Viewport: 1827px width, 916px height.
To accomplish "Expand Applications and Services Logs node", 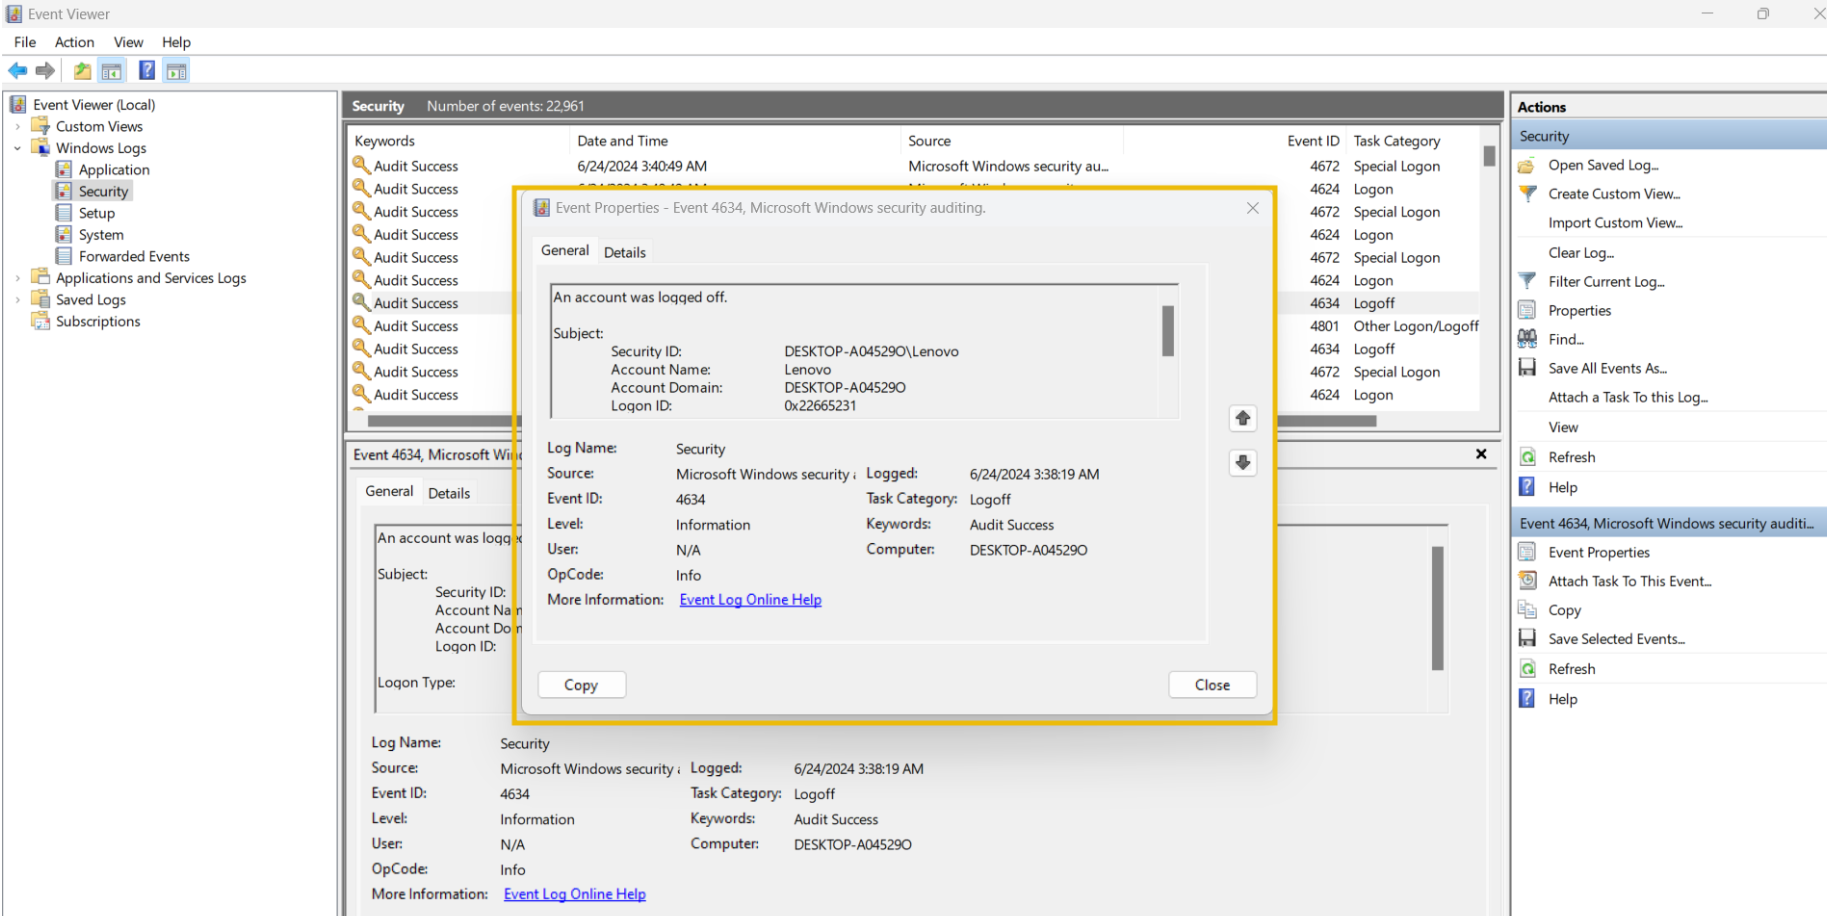I will click(17, 278).
